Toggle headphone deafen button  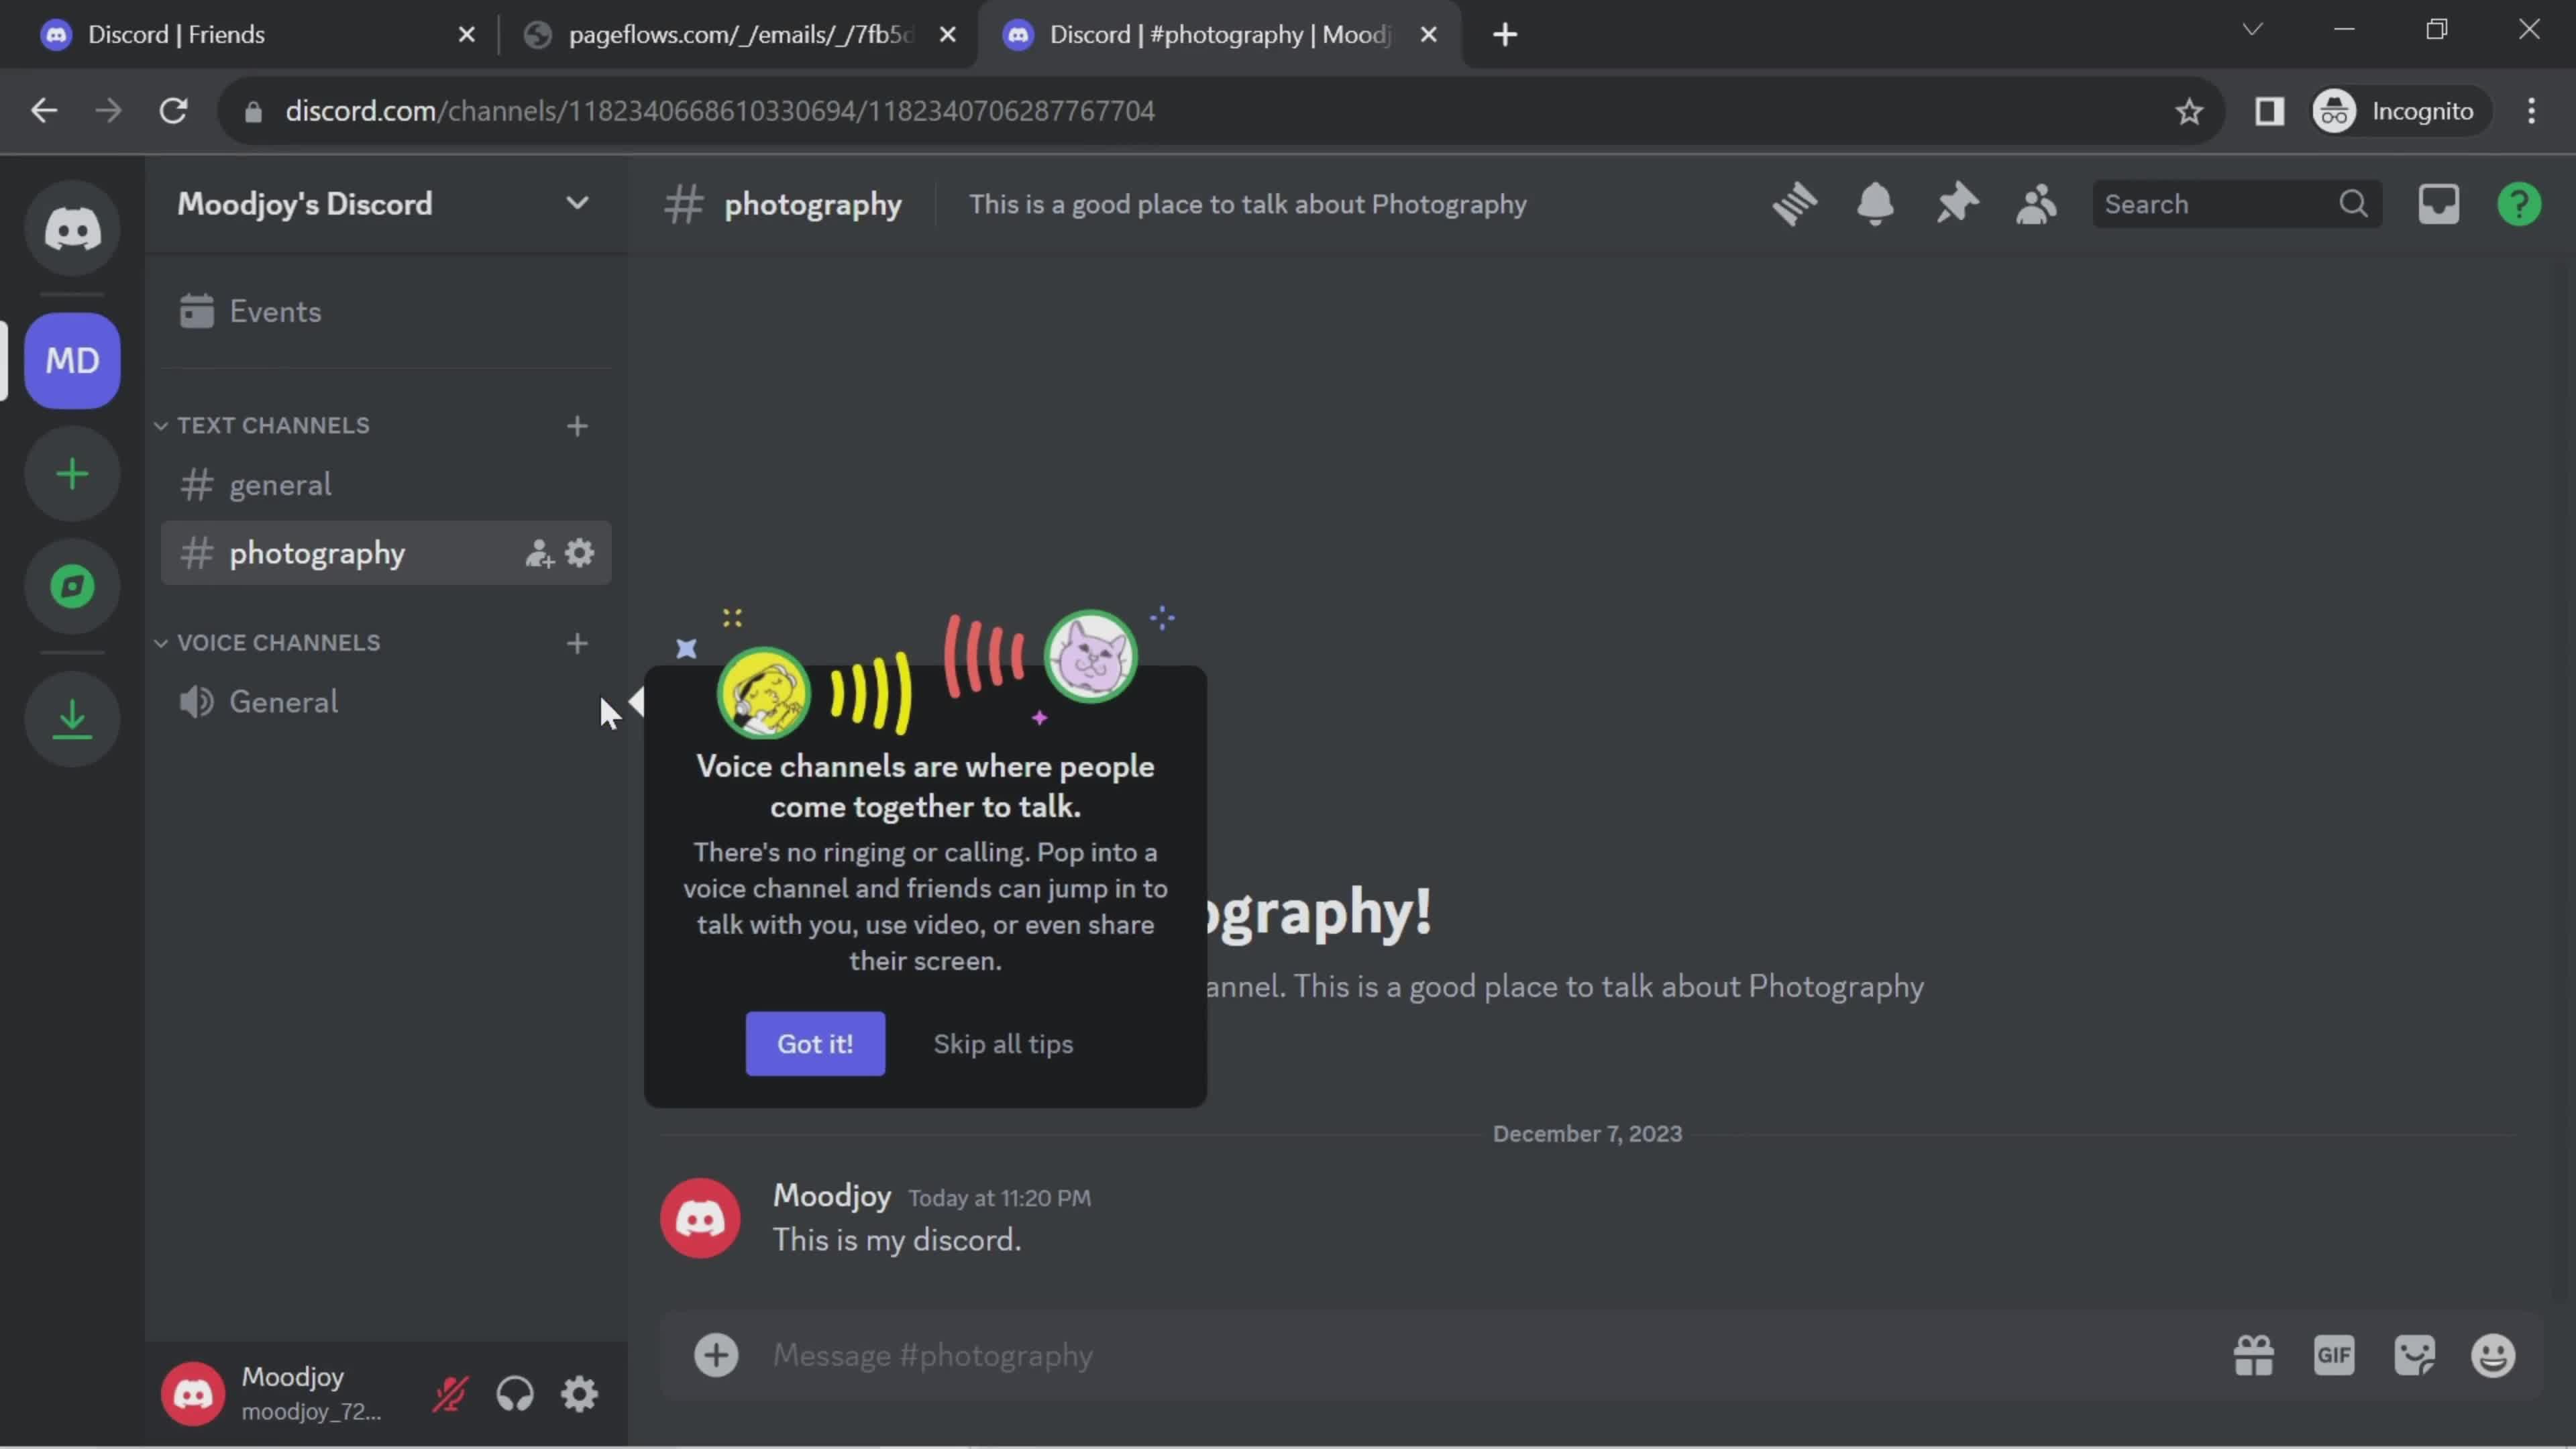tap(515, 1394)
